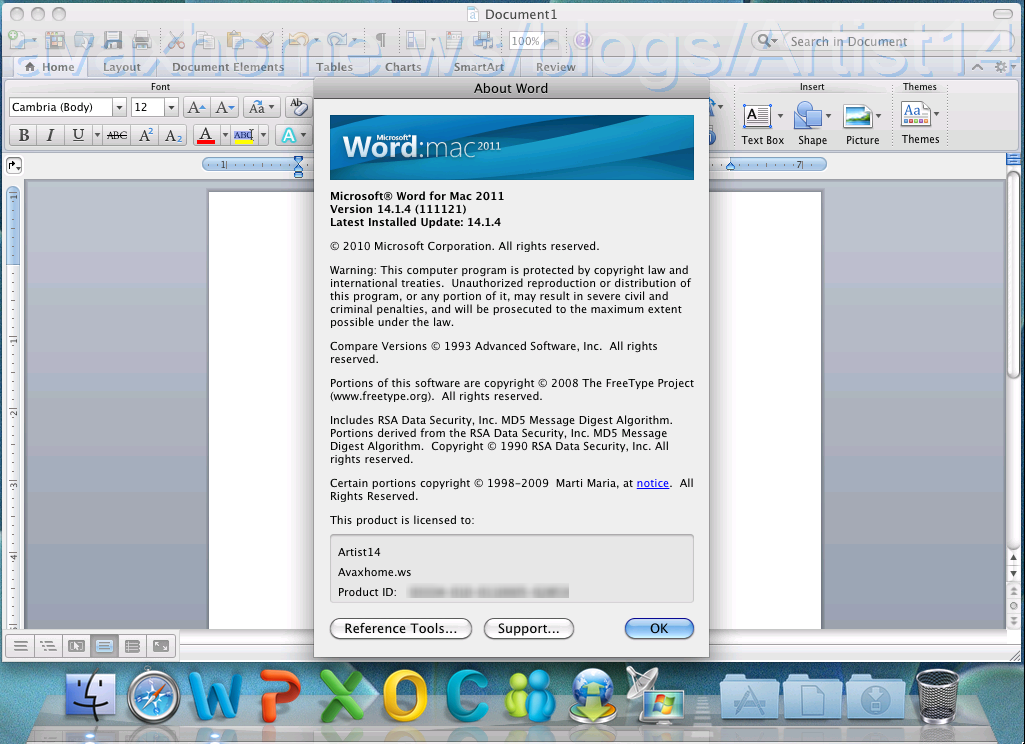The image size is (1025, 744).
Task: Open underline style options arrow
Action: tap(97, 135)
